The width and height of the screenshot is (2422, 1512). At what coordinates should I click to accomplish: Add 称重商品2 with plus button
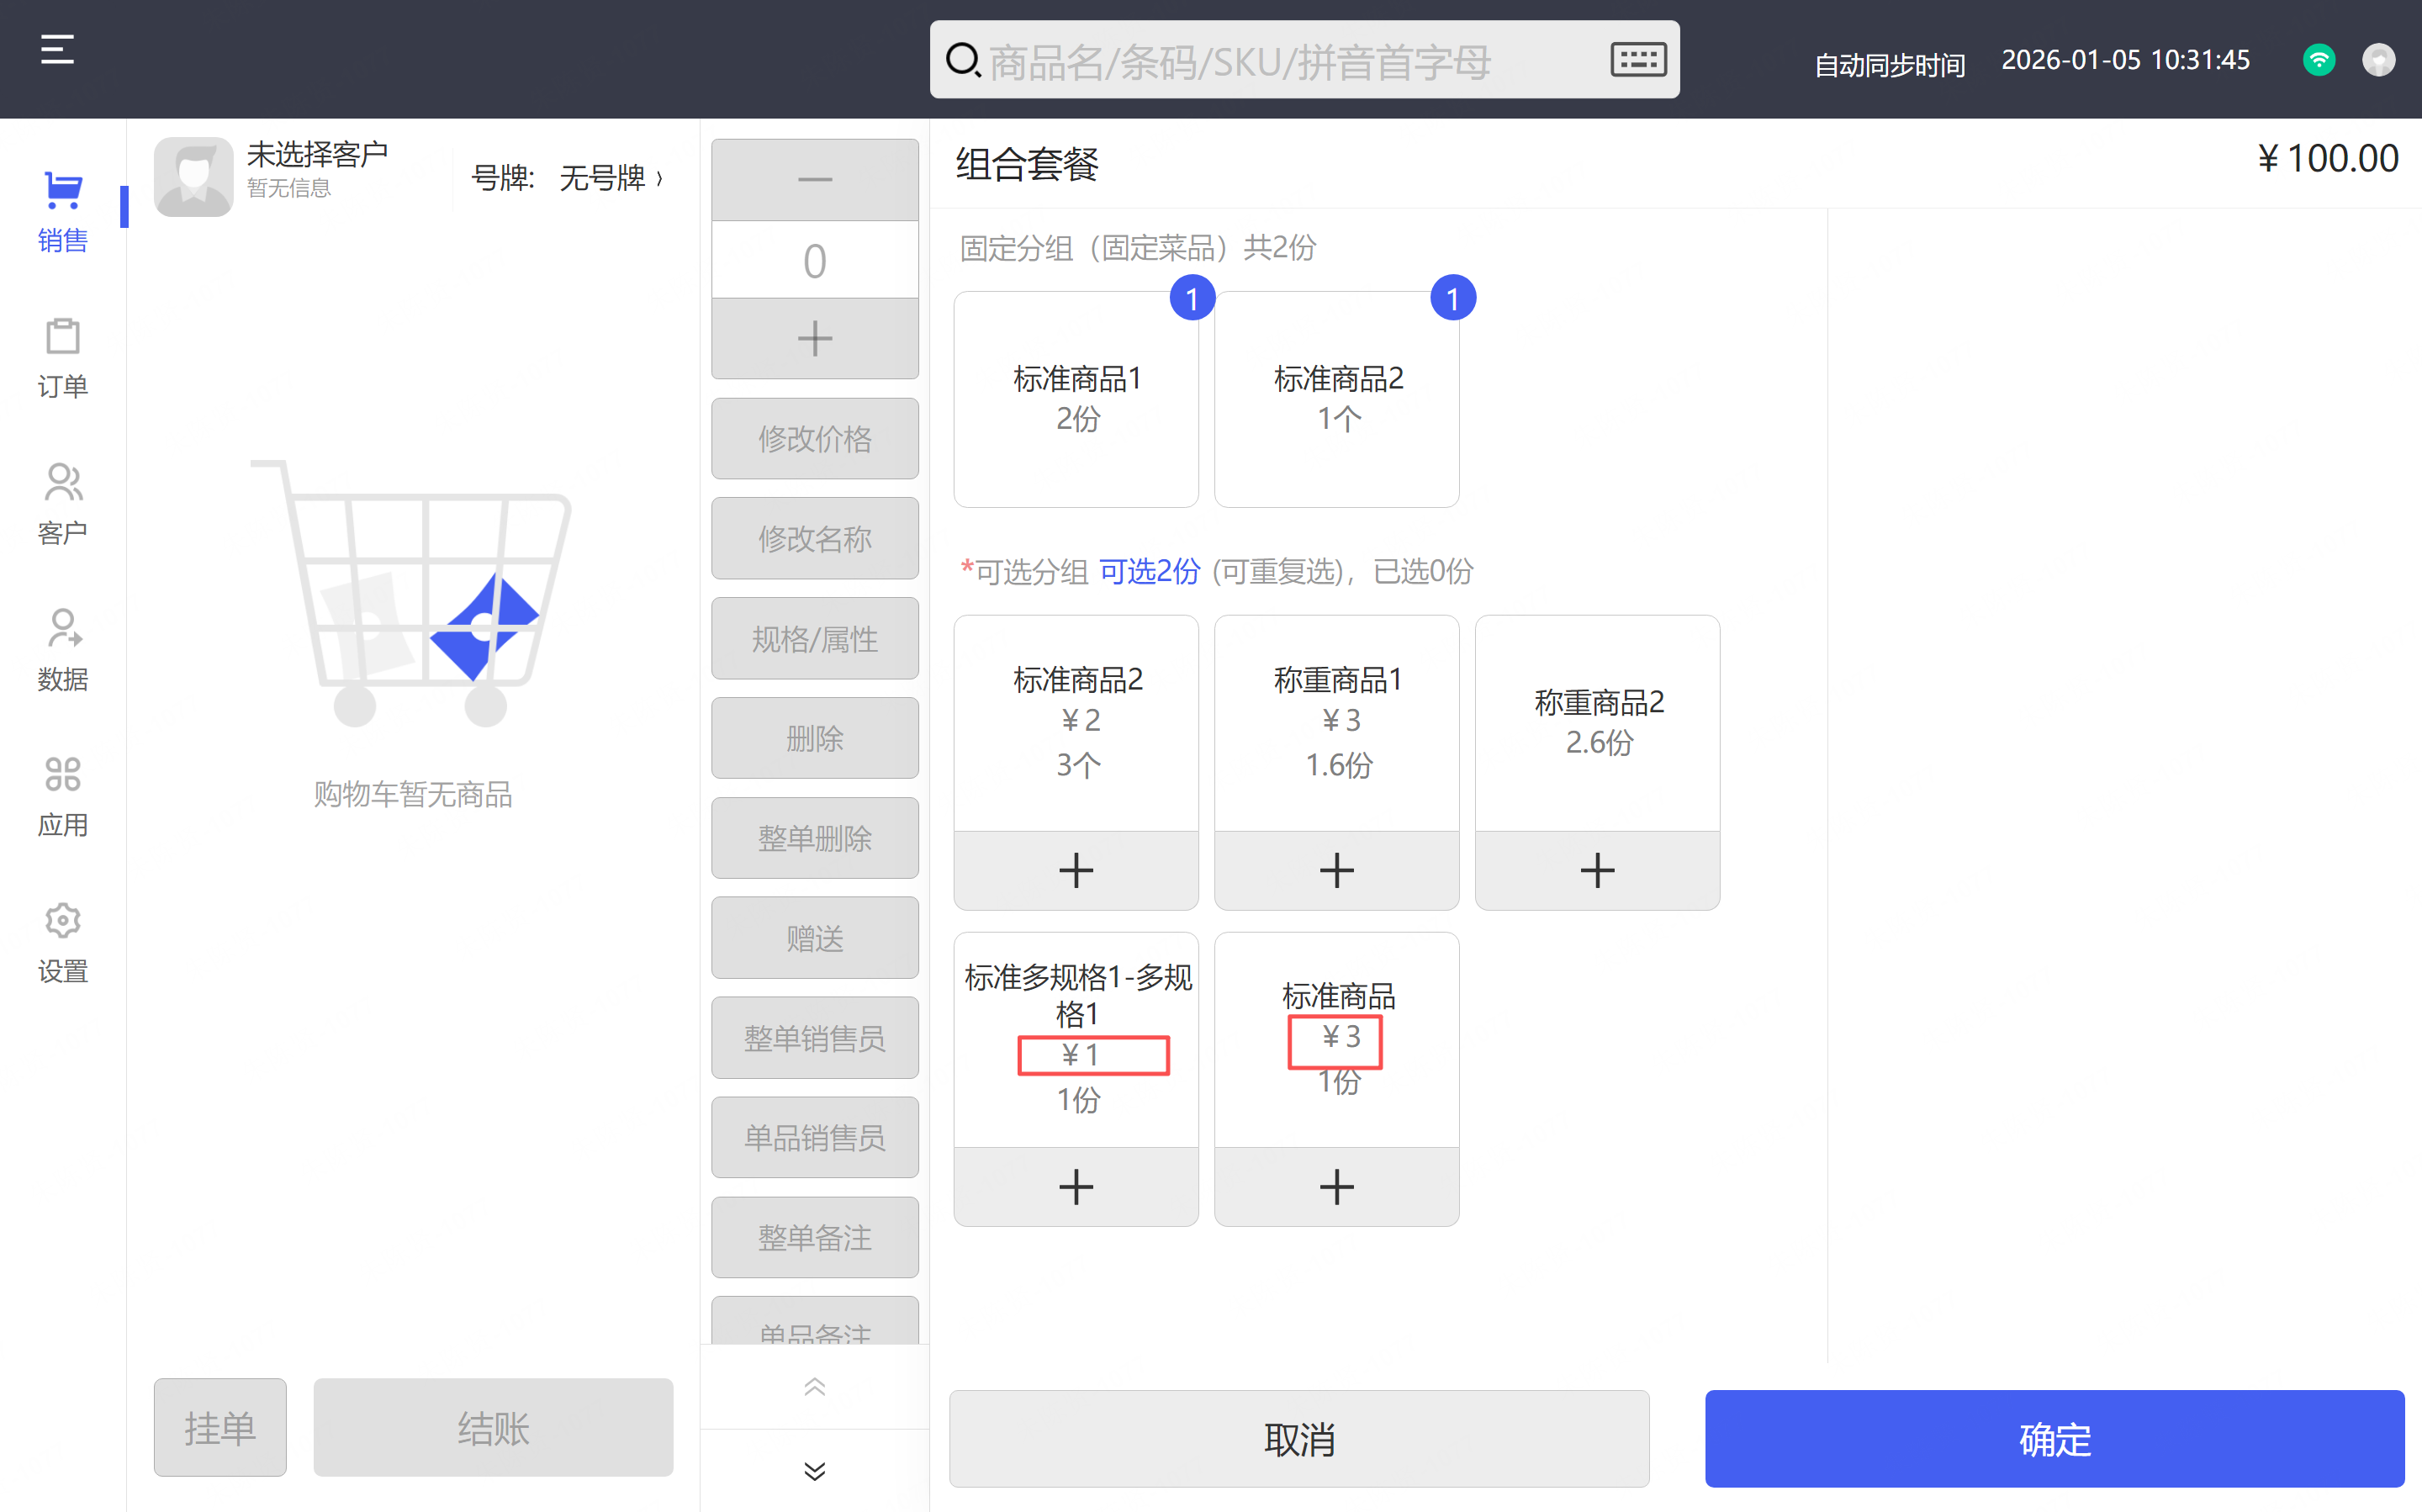click(x=1597, y=870)
